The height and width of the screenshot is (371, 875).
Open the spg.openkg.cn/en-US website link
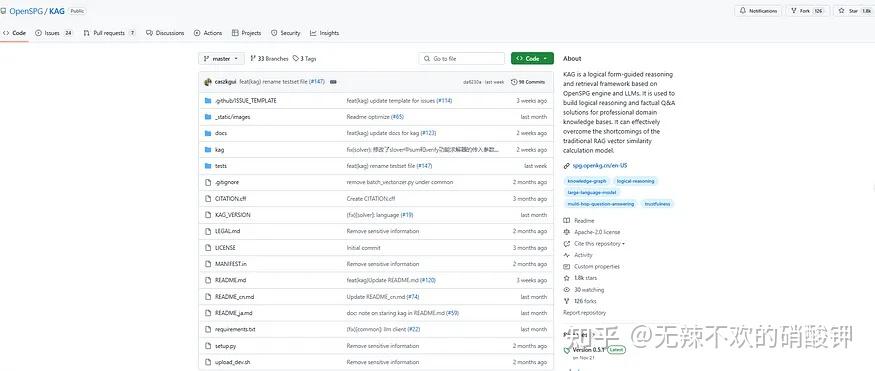click(600, 166)
